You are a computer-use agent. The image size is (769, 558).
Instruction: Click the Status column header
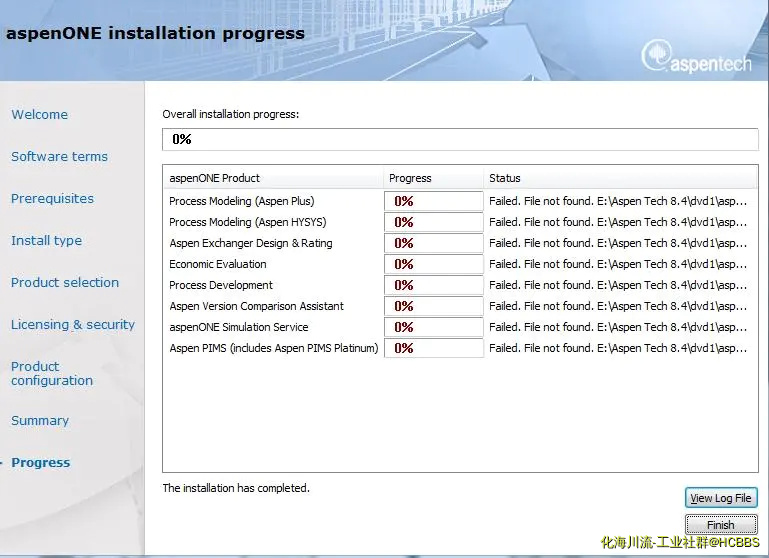620,178
